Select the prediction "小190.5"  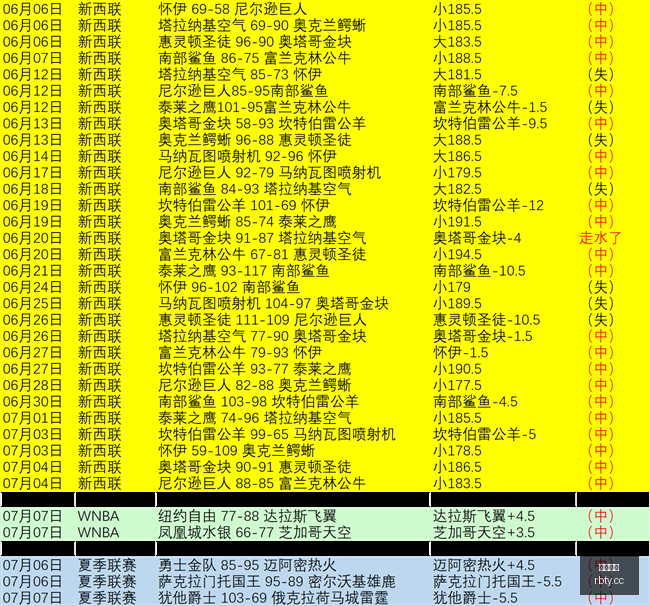(457, 369)
